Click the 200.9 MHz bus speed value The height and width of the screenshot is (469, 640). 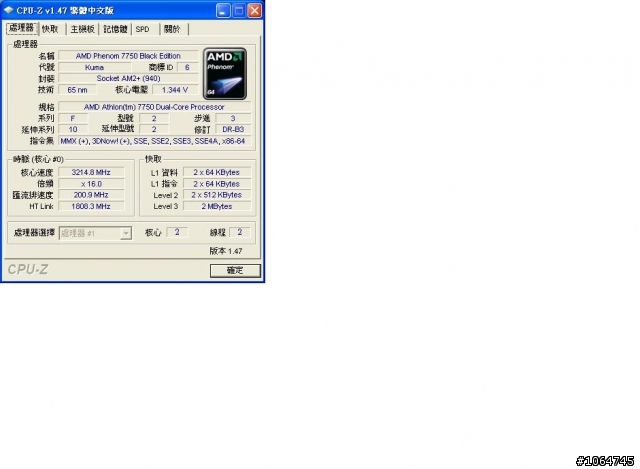tap(91, 195)
